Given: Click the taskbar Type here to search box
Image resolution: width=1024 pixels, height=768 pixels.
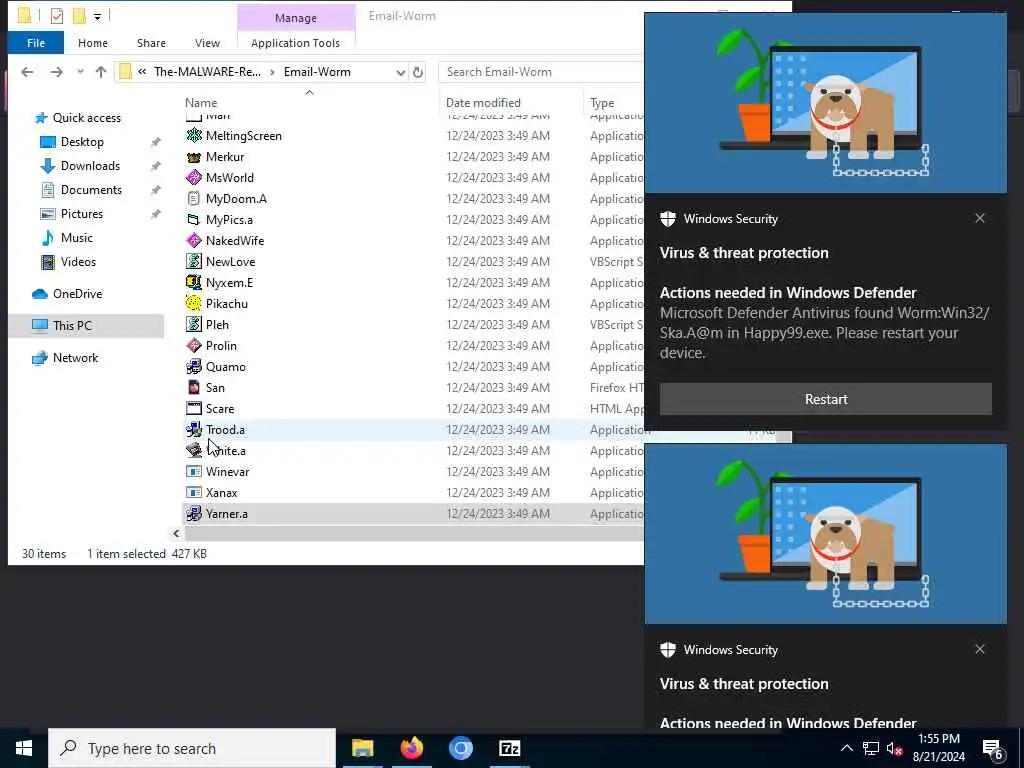Looking at the screenshot, I should [x=192, y=748].
